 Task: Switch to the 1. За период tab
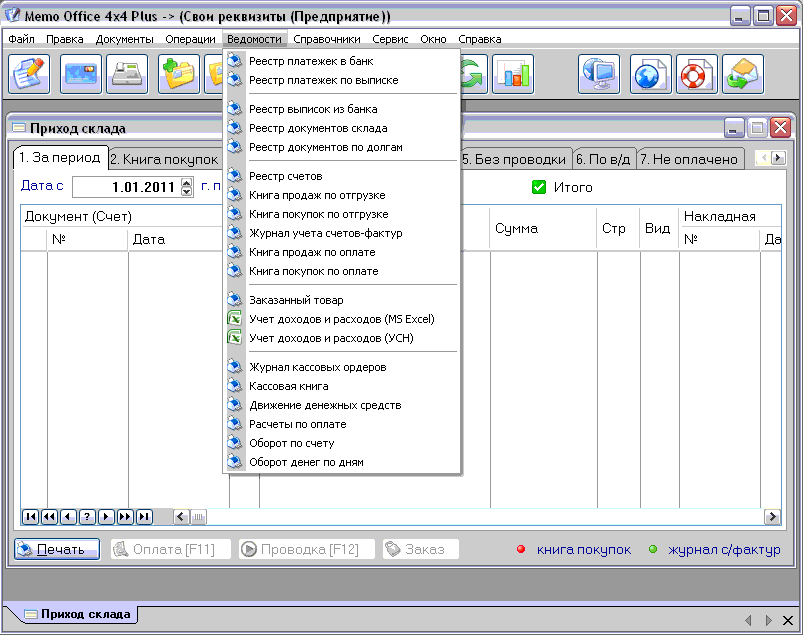coord(60,158)
